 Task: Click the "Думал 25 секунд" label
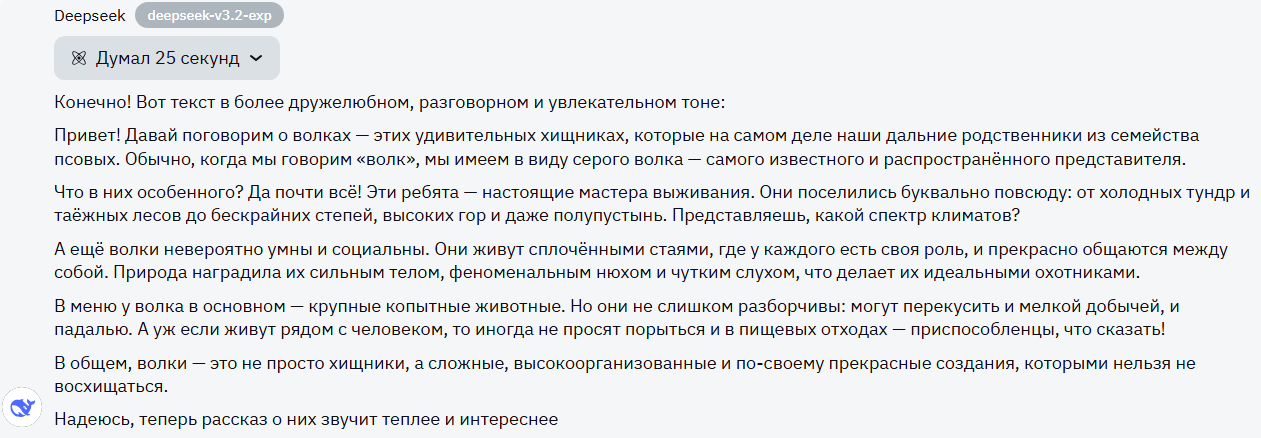168,58
